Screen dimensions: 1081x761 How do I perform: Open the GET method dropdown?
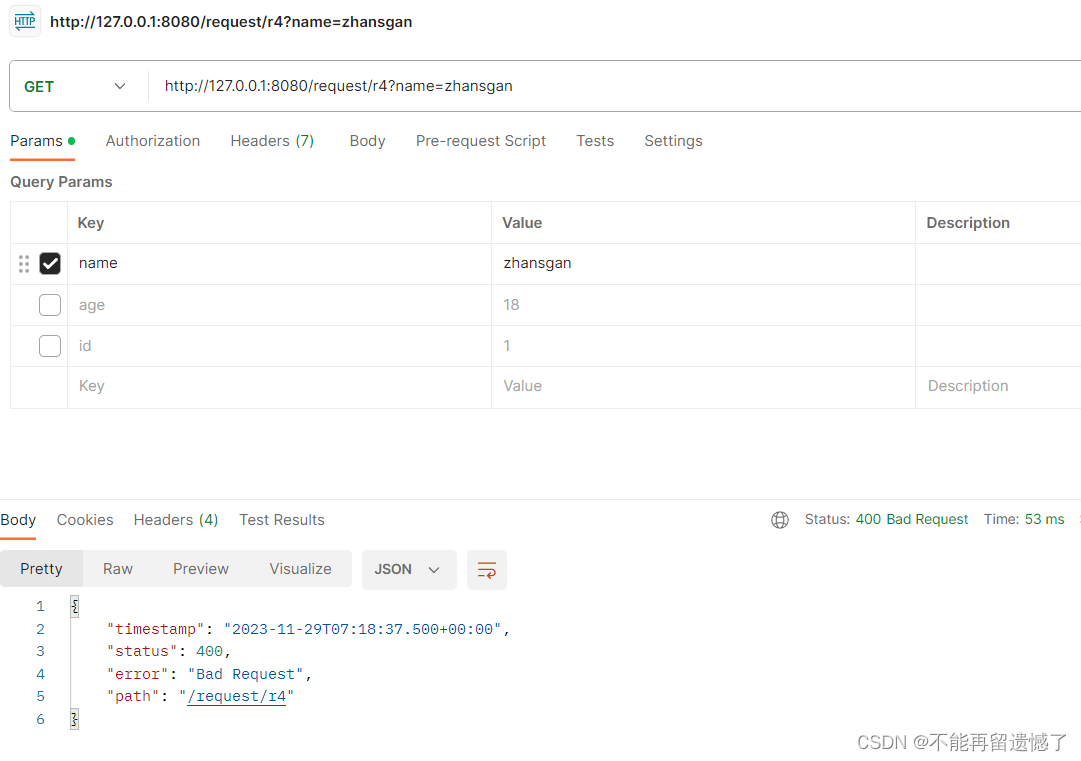[74, 86]
